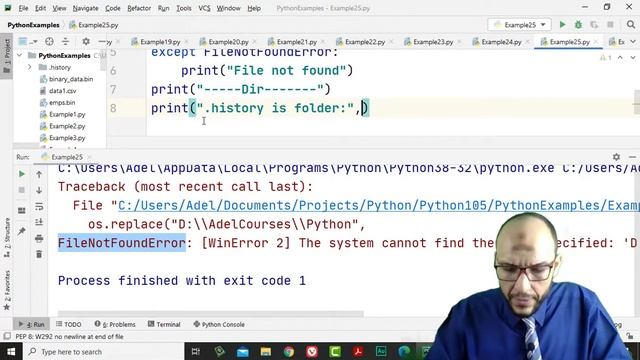Open Search Everywhere magnifier icon
Screen dimensions: 640x360
pyautogui.click(x=631, y=25)
